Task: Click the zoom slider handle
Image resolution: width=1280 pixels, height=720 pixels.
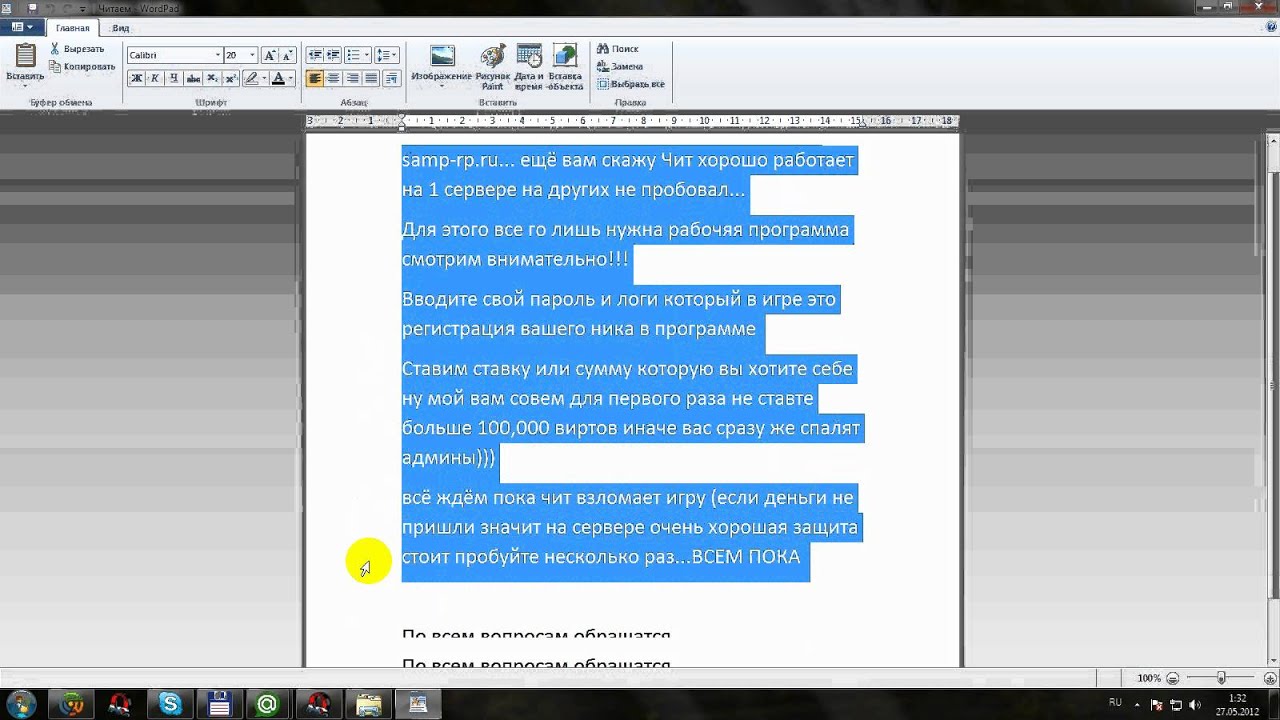Action: tap(1221, 678)
